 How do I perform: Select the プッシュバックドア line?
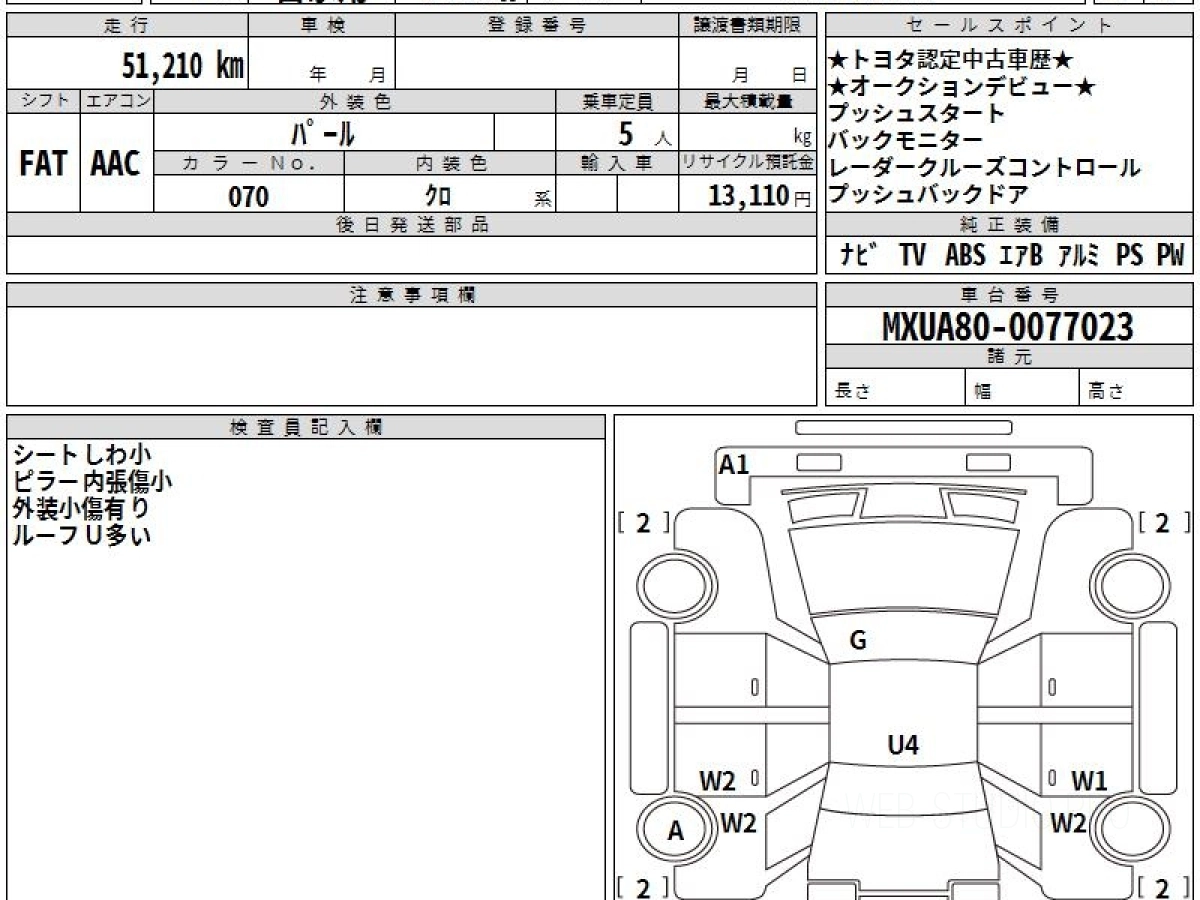(x=927, y=194)
